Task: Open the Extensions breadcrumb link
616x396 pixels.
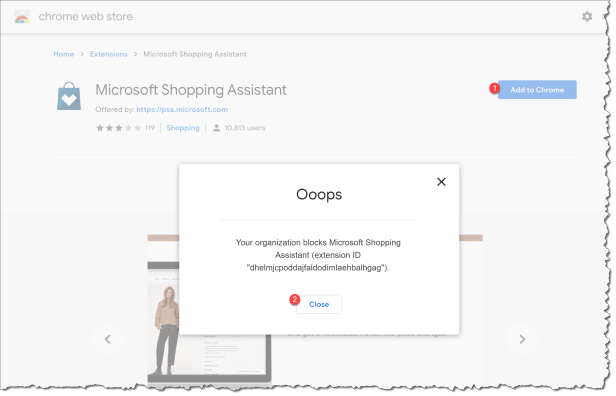Action: coord(109,54)
